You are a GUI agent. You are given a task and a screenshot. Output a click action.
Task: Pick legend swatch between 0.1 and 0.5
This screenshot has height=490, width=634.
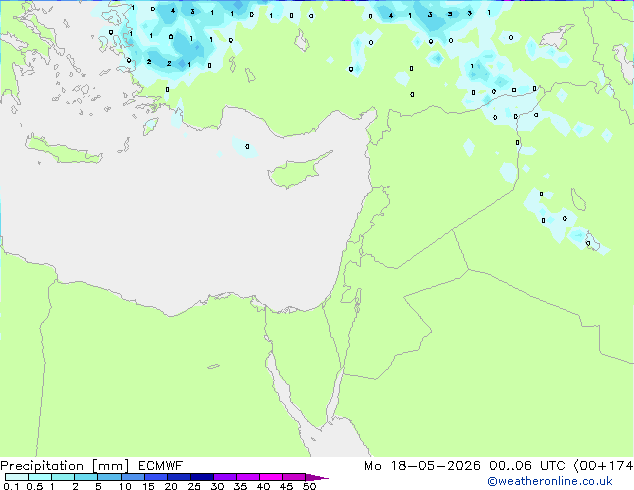(x=17, y=477)
